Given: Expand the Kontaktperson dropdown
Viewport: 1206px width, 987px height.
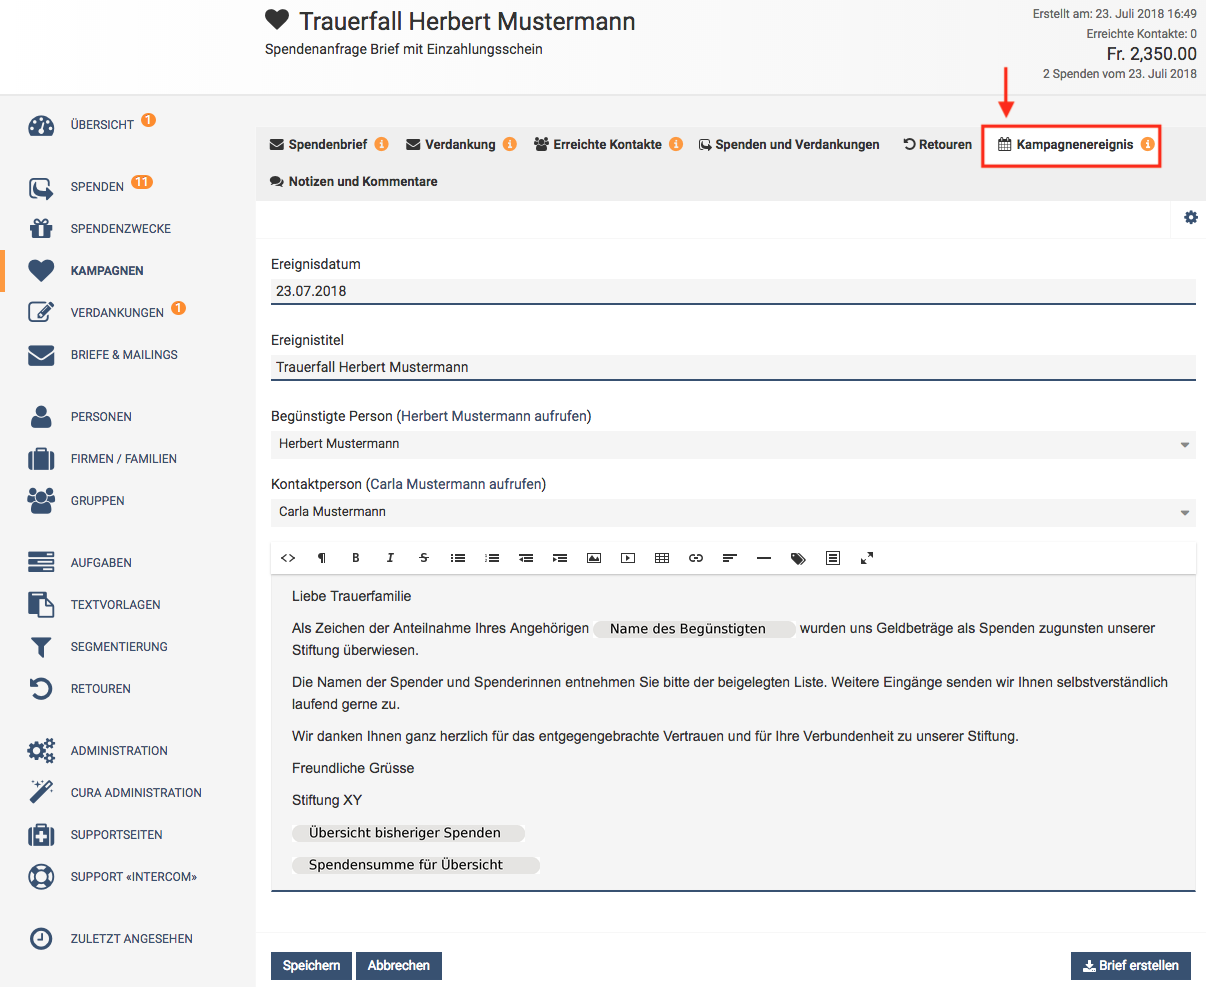Looking at the screenshot, I should (x=733, y=512).
